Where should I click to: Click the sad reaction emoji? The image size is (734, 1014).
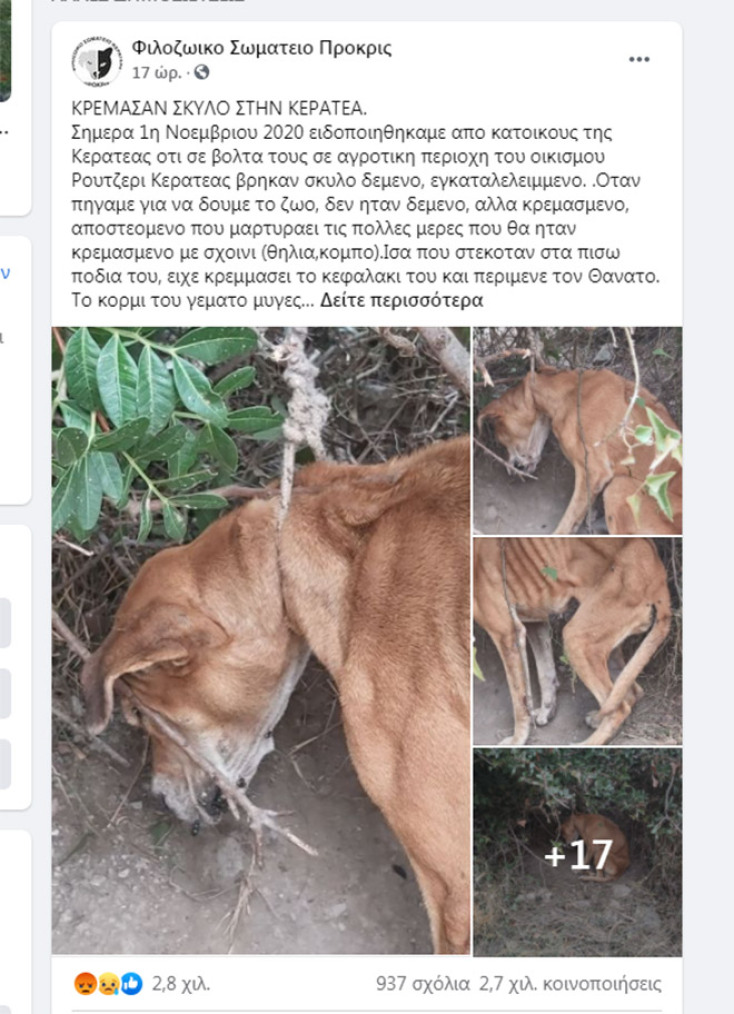click(x=108, y=984)
